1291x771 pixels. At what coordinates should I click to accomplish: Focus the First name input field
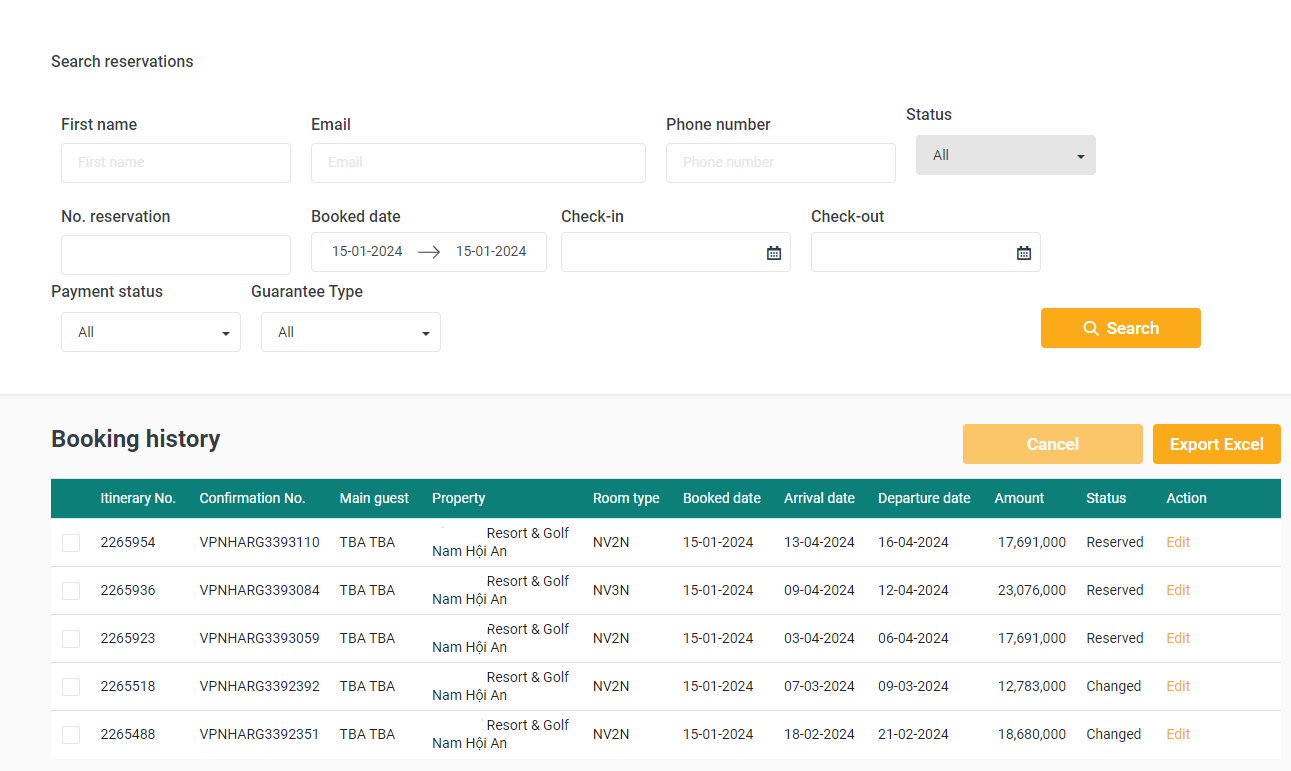[x=176, y=163]
